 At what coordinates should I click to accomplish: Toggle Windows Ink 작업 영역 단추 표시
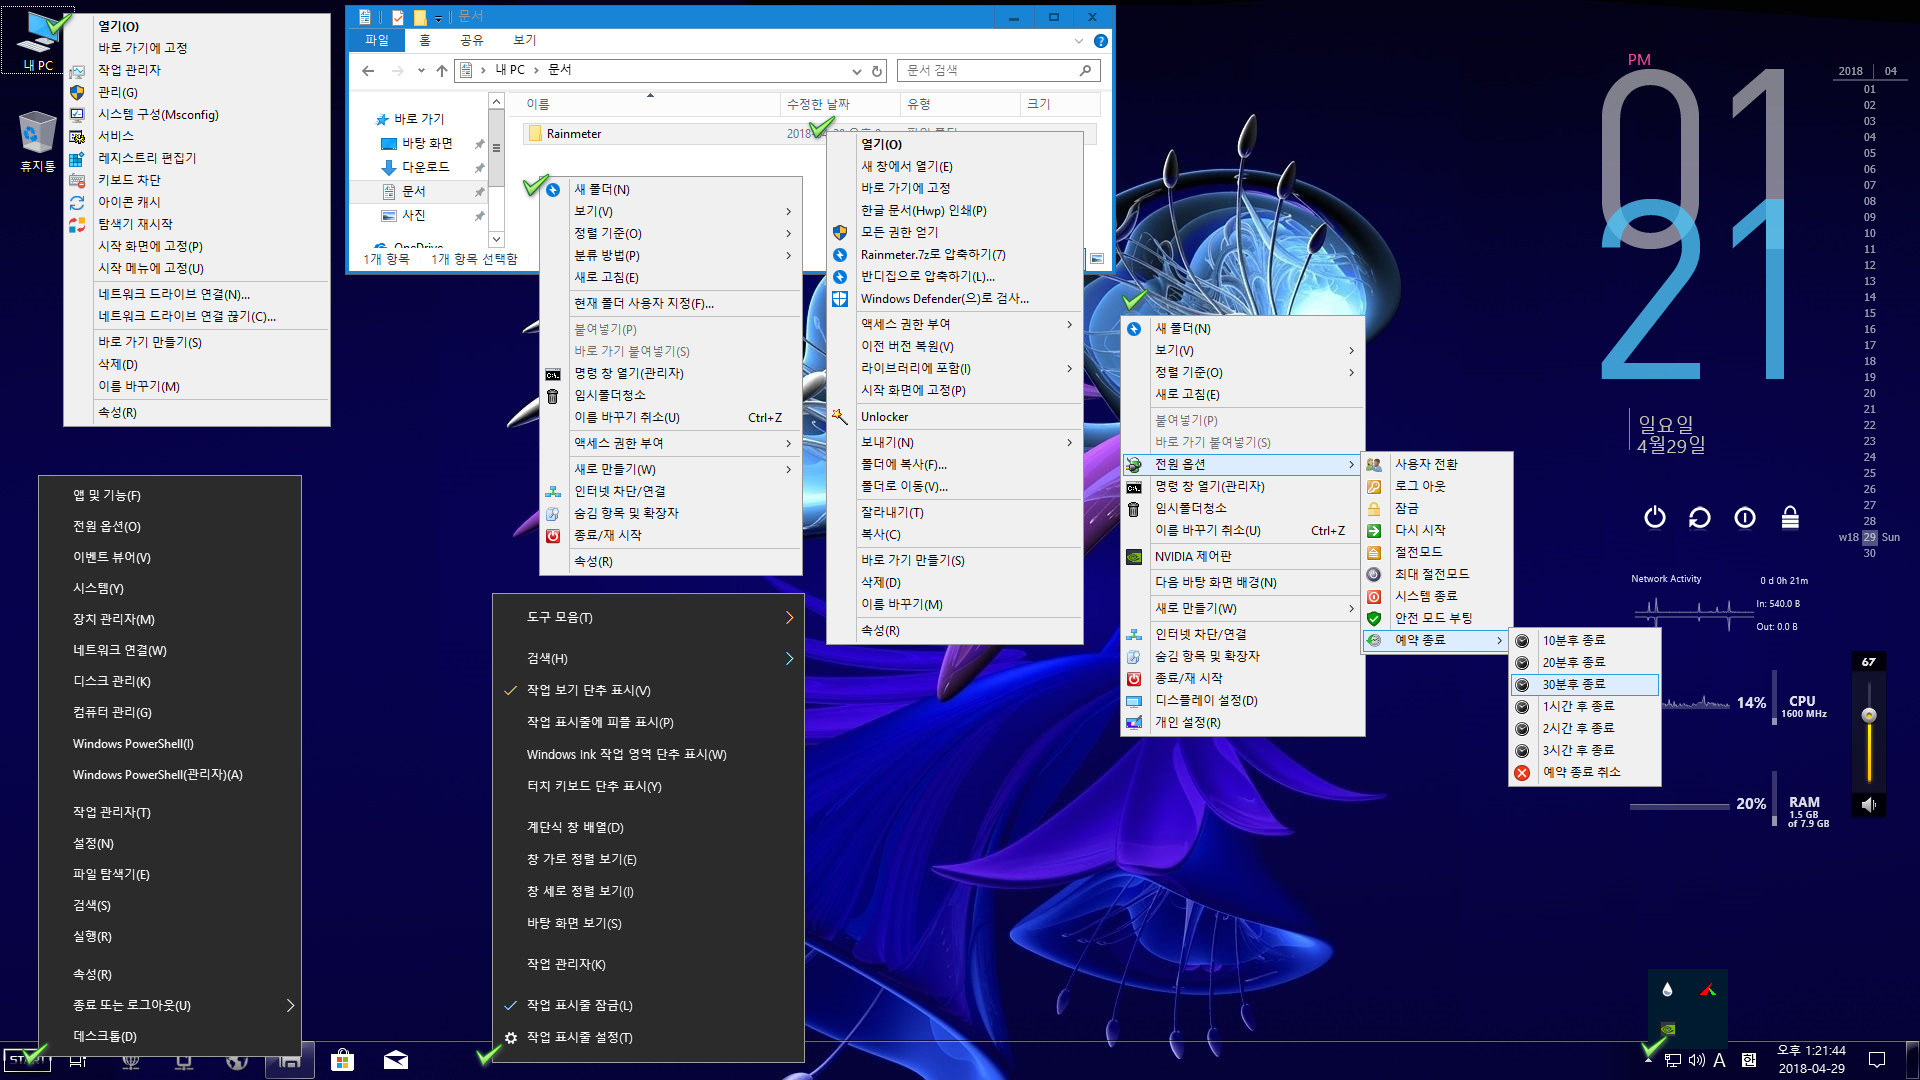click(648, 754)
